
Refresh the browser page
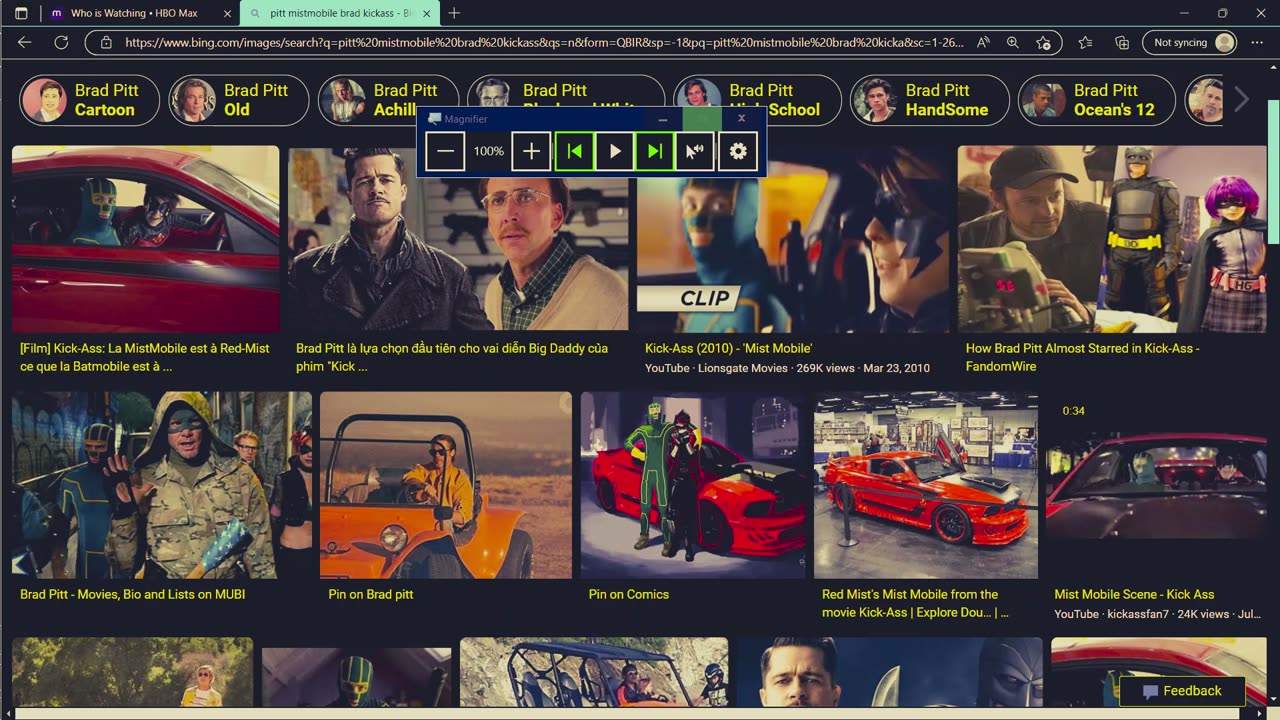[61, 43]
